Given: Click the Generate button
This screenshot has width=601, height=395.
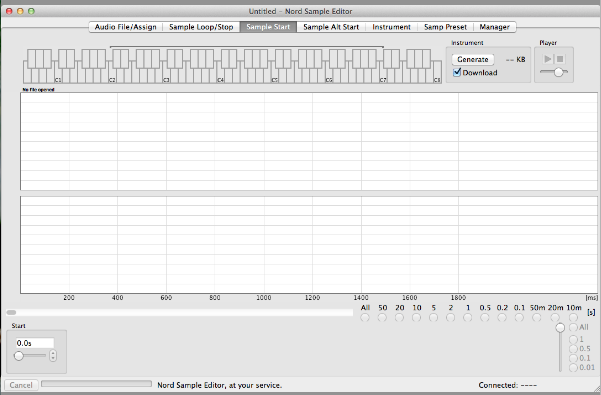Looking at the screenshot, I should point(473,59).
